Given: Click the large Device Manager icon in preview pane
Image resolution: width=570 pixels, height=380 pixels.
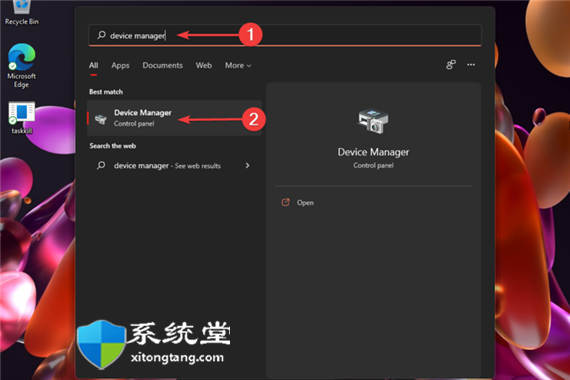Looking at the screenshot, I should click(x=373, y=121).
